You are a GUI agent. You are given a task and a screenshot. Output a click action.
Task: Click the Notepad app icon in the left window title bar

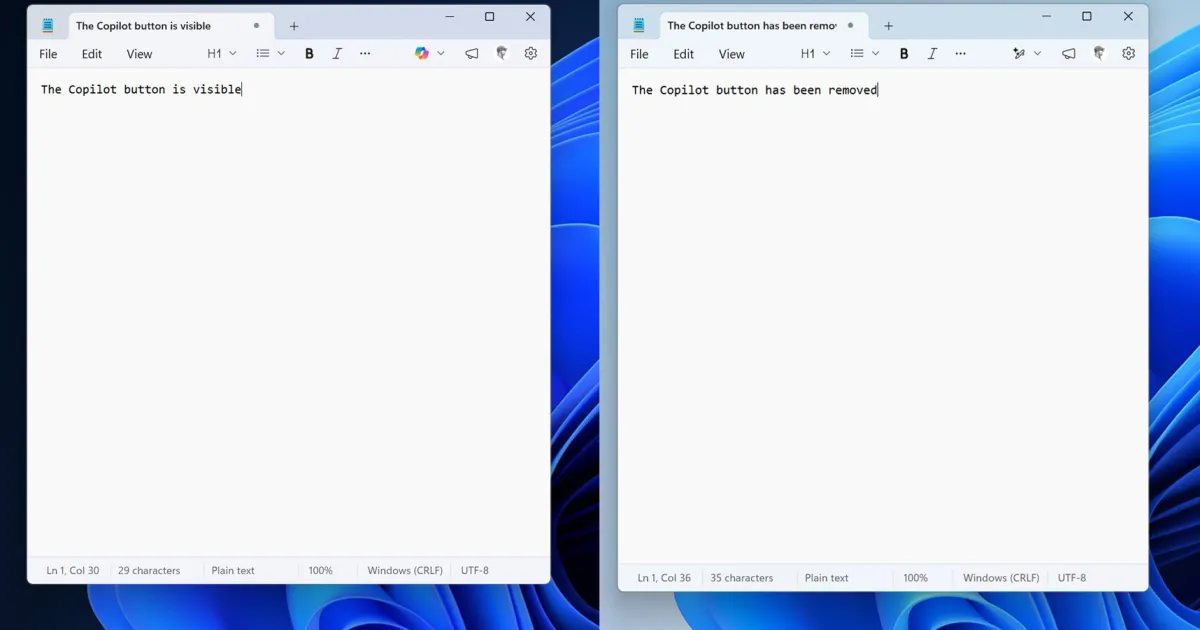click(x=47, y=26)
